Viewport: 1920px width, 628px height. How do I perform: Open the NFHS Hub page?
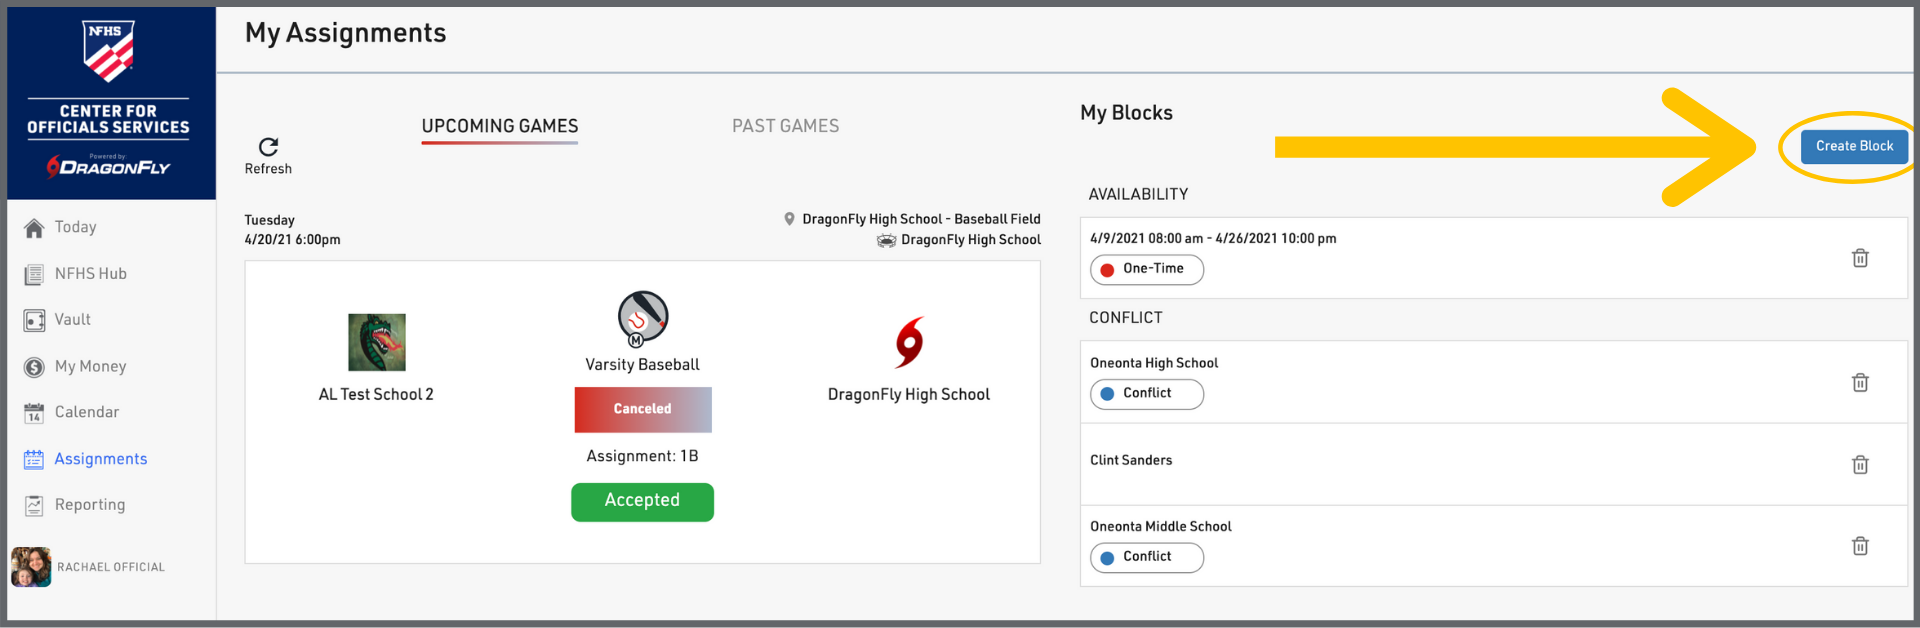tap(90, 274)
